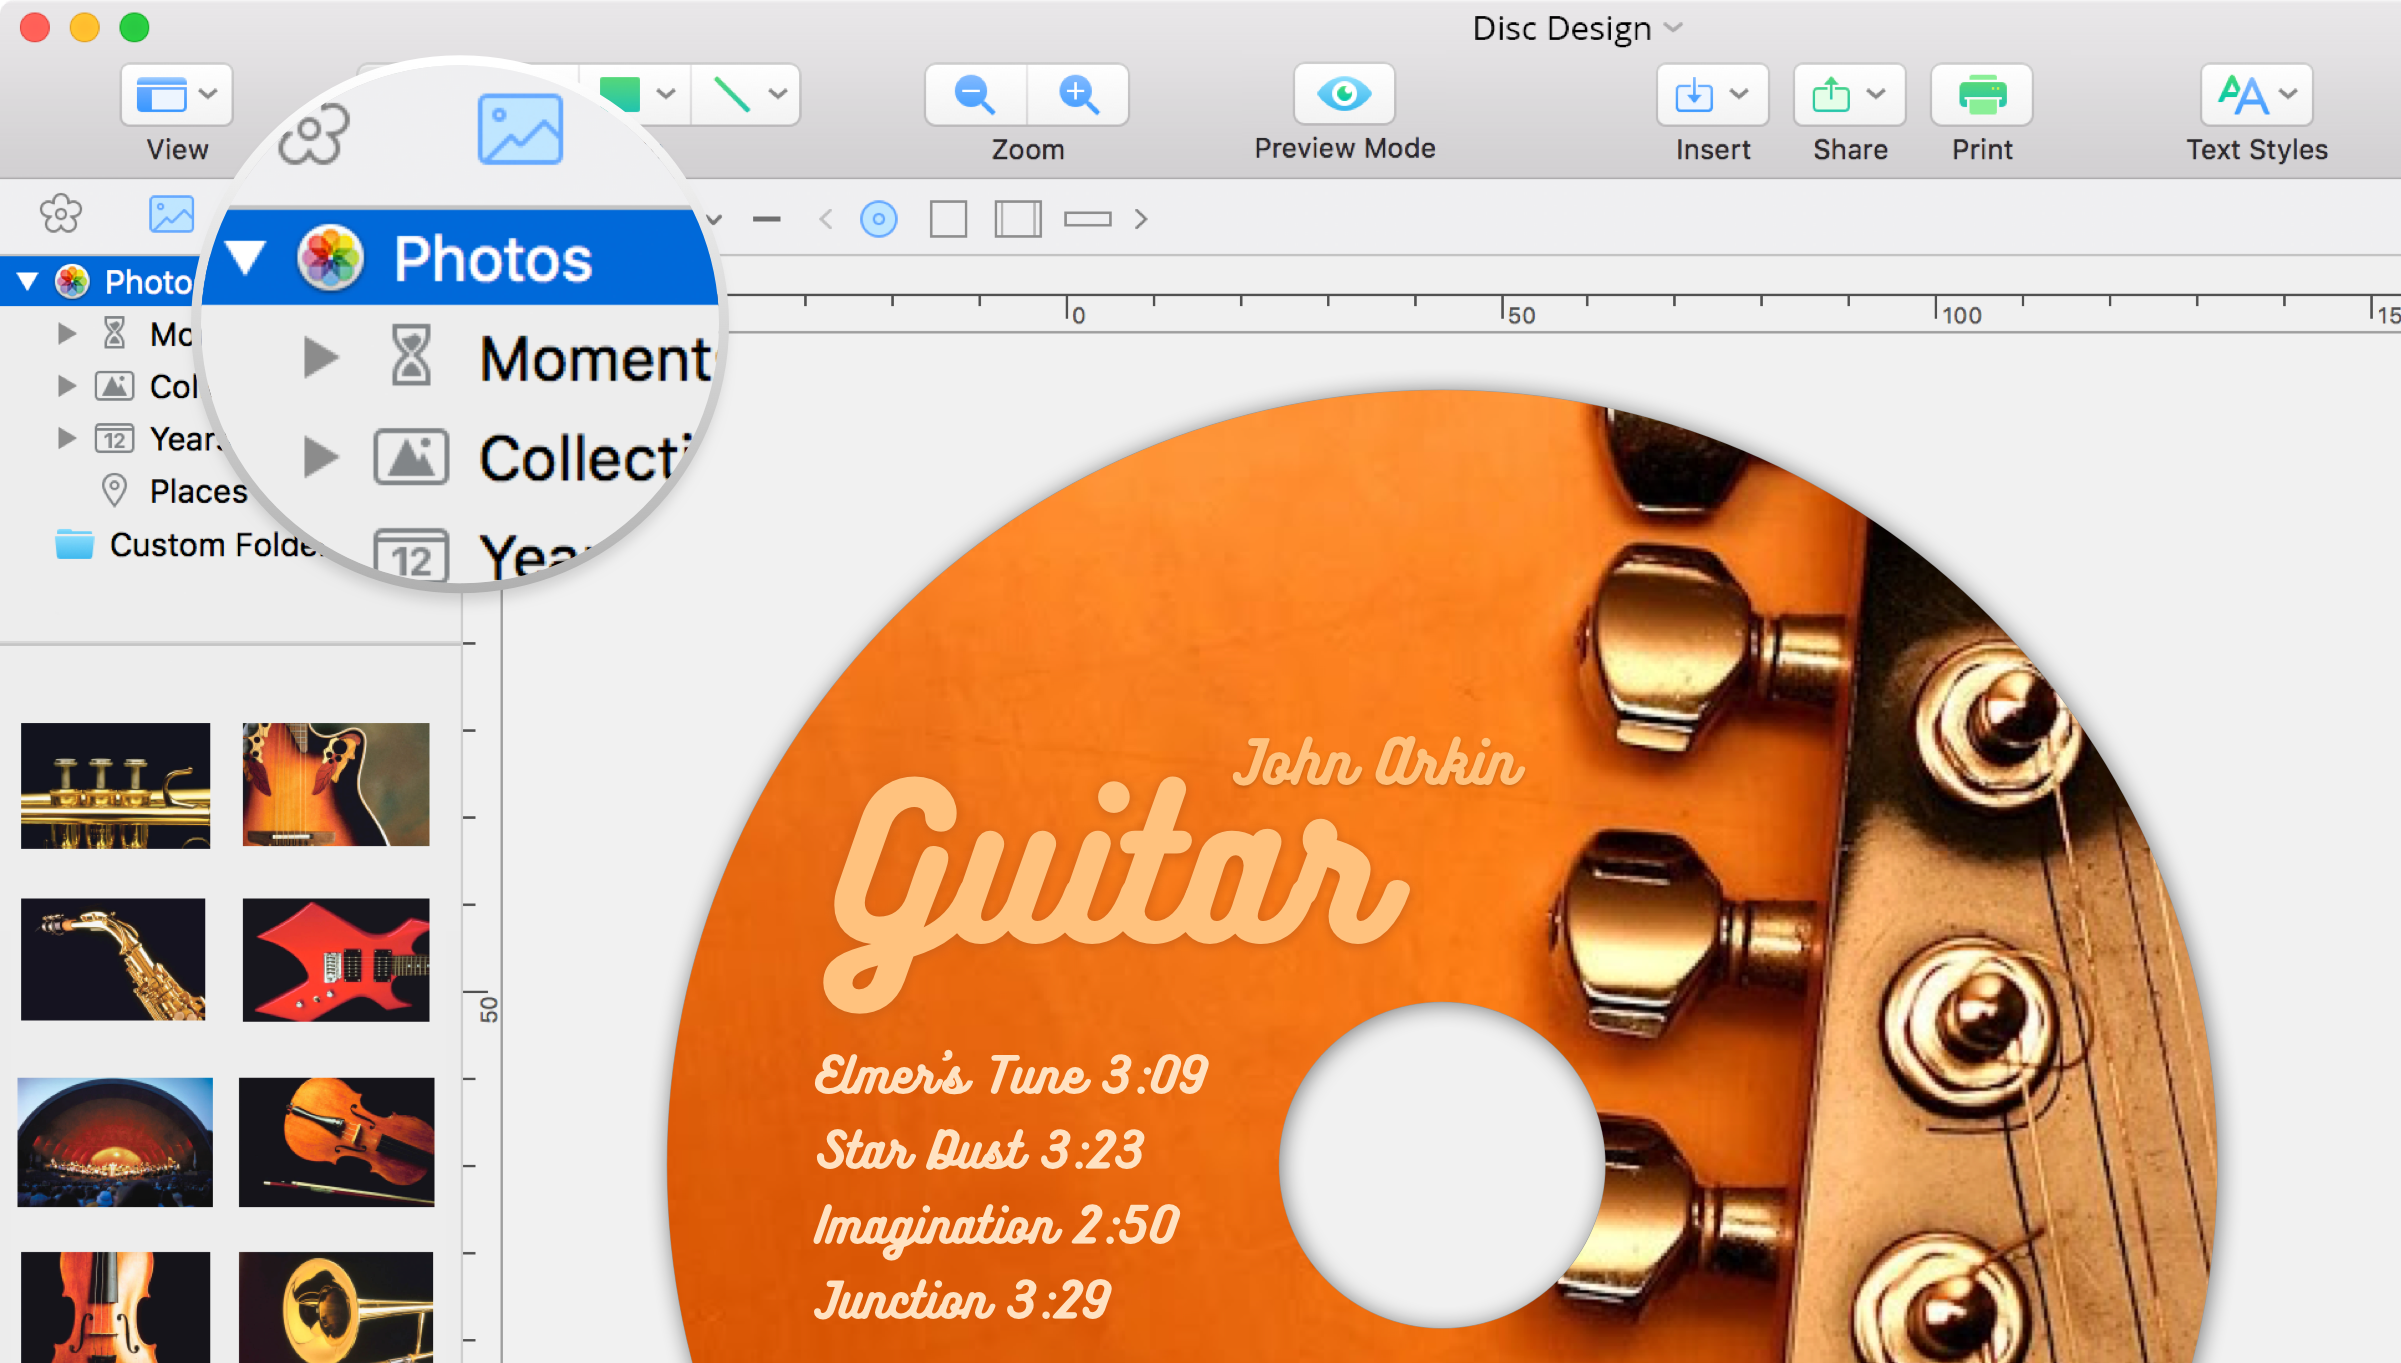Click the Places pin icon
This screenshot has width=2401, height=1363.
pyautogui.click(x=115, y=490)
